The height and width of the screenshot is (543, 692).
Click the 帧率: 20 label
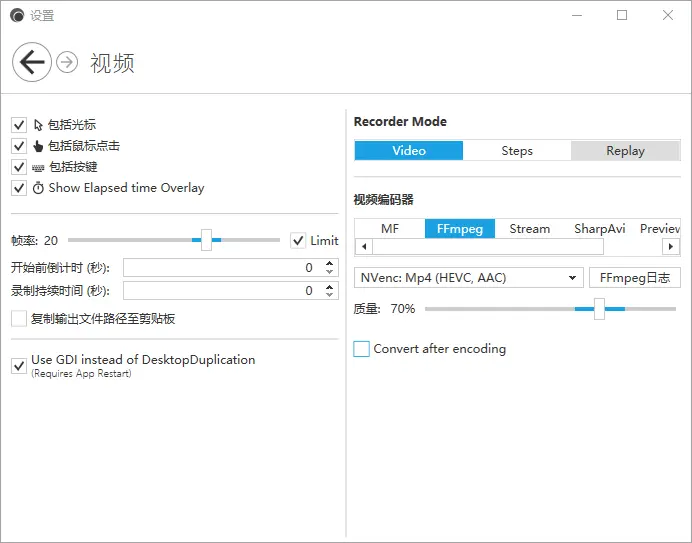click(34, 241)
